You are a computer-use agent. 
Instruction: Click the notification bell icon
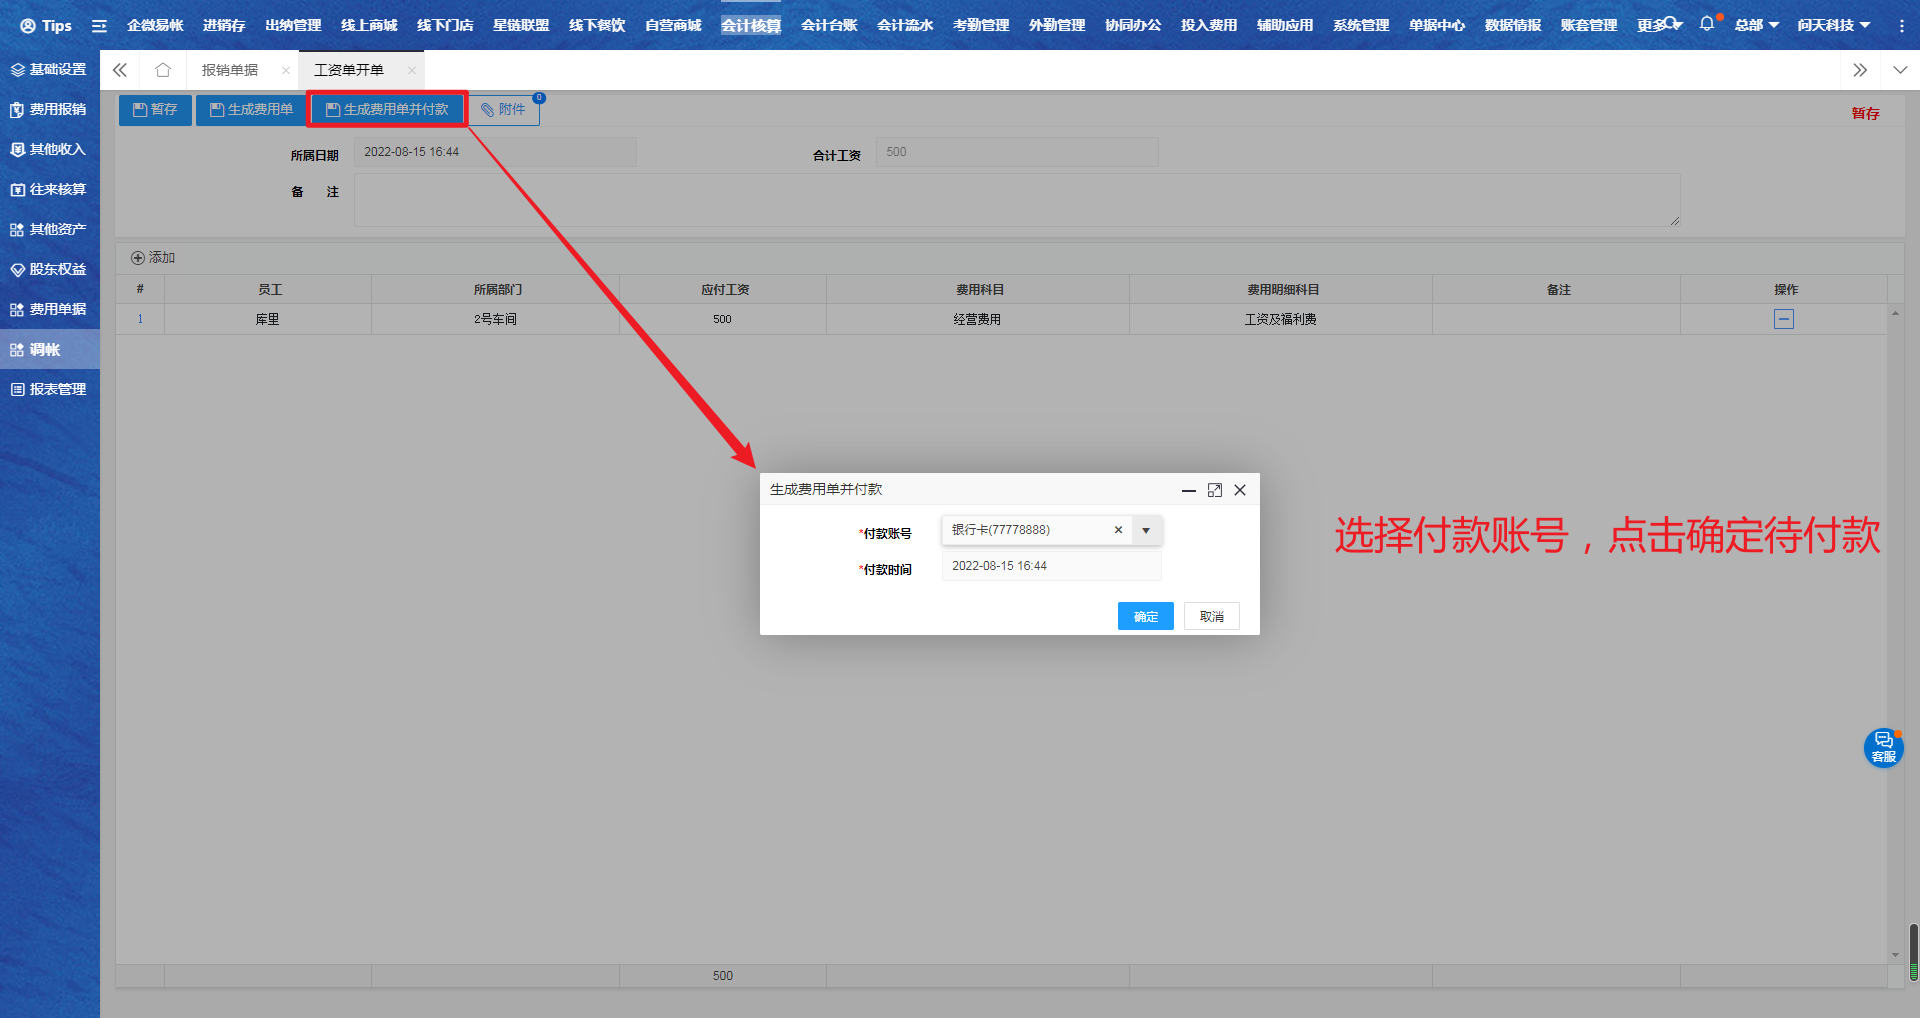coord(1706,24)
